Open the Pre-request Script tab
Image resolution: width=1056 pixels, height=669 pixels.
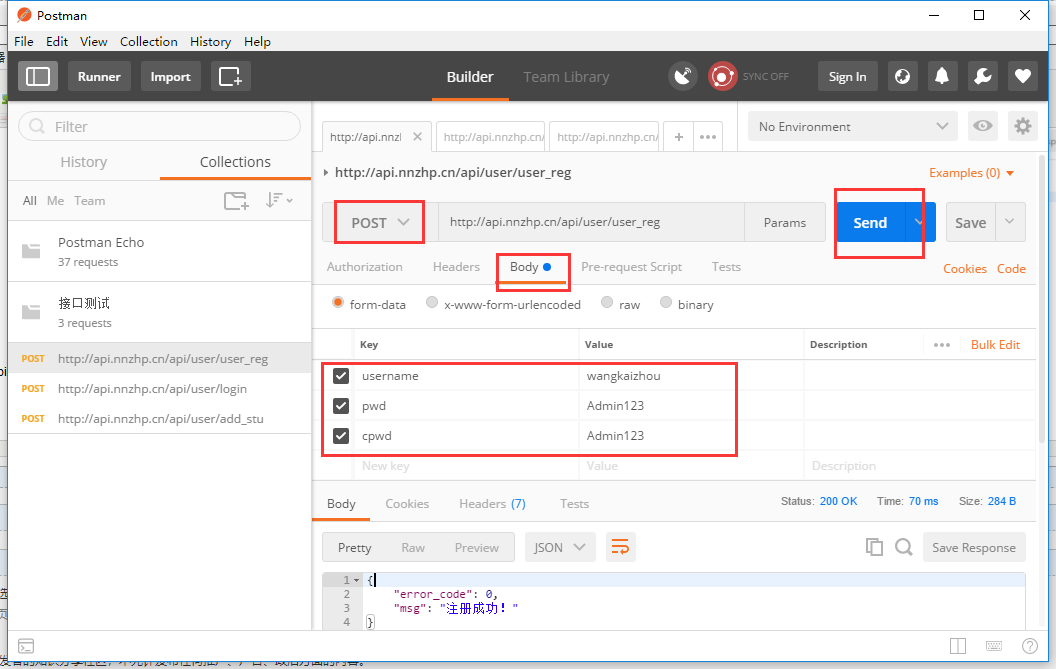(x=631, y=267)
